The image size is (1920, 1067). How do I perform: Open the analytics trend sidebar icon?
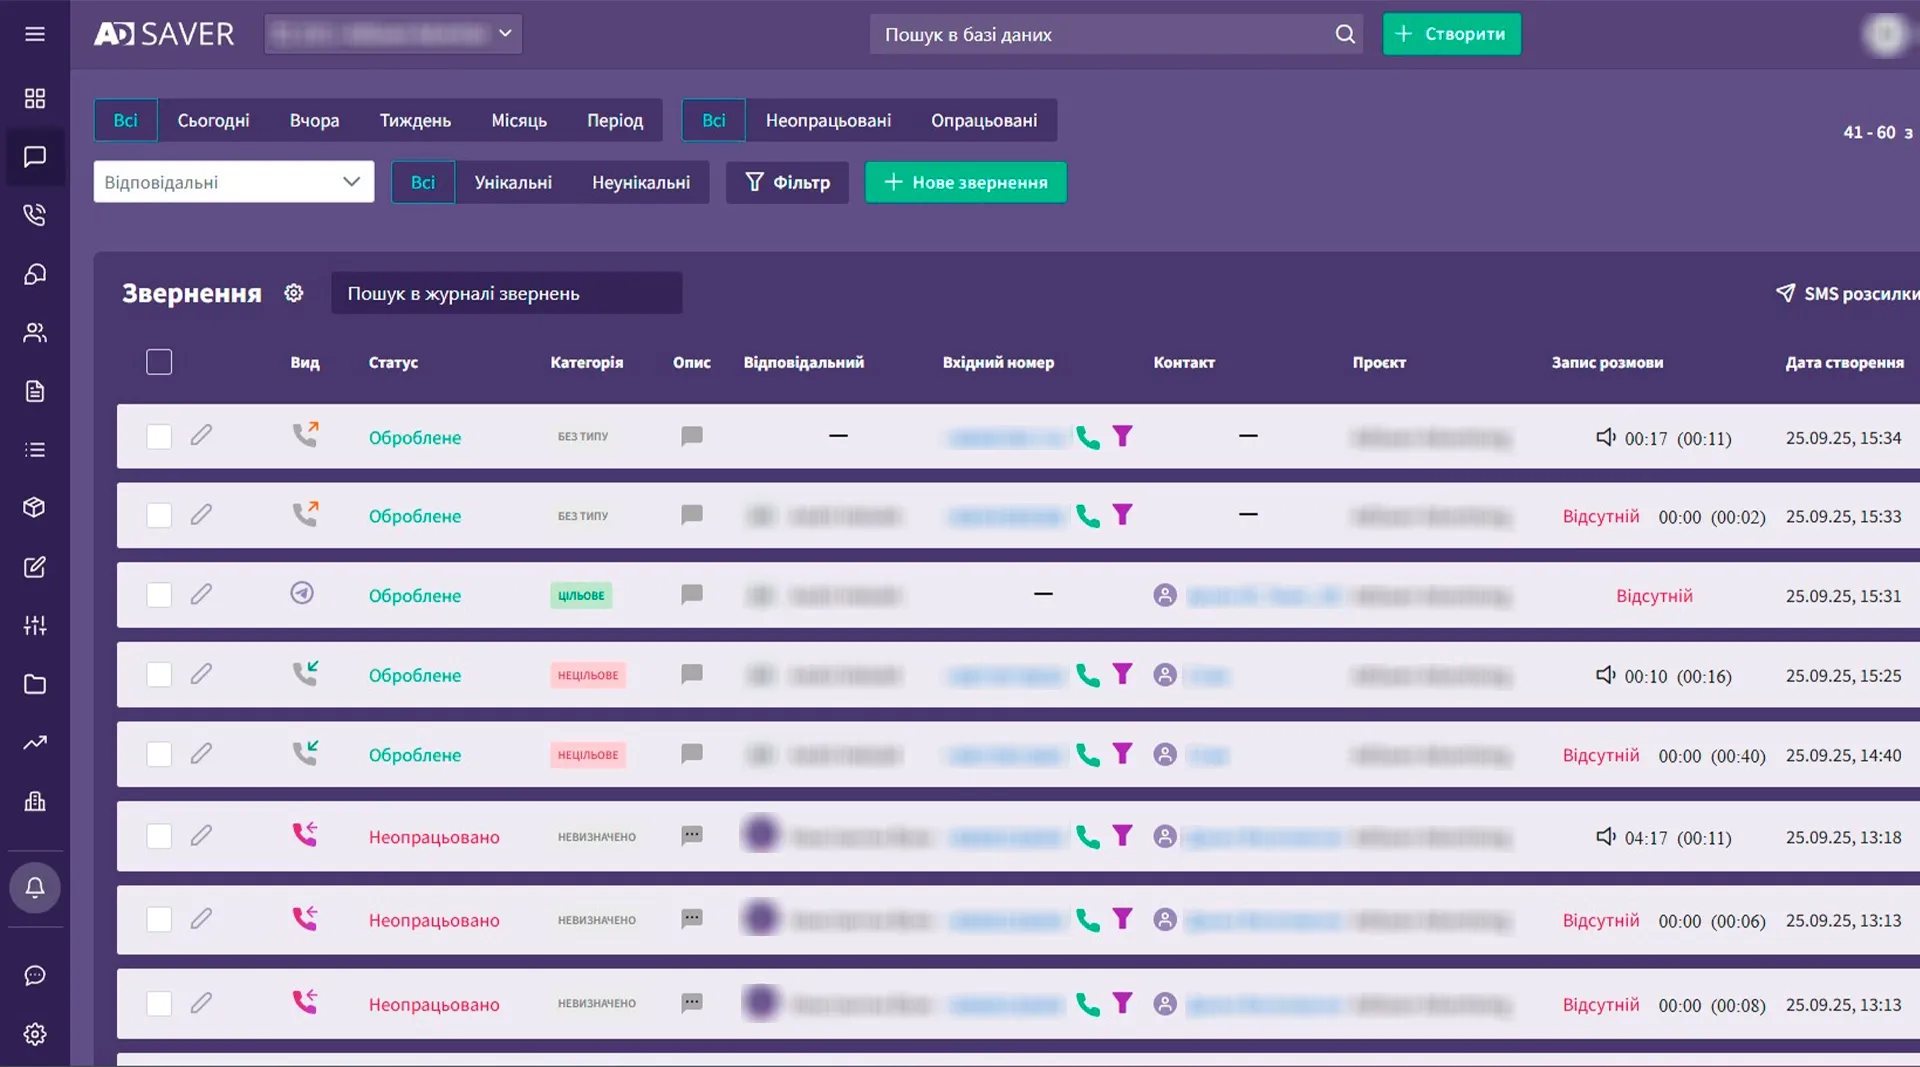[35, 742]
